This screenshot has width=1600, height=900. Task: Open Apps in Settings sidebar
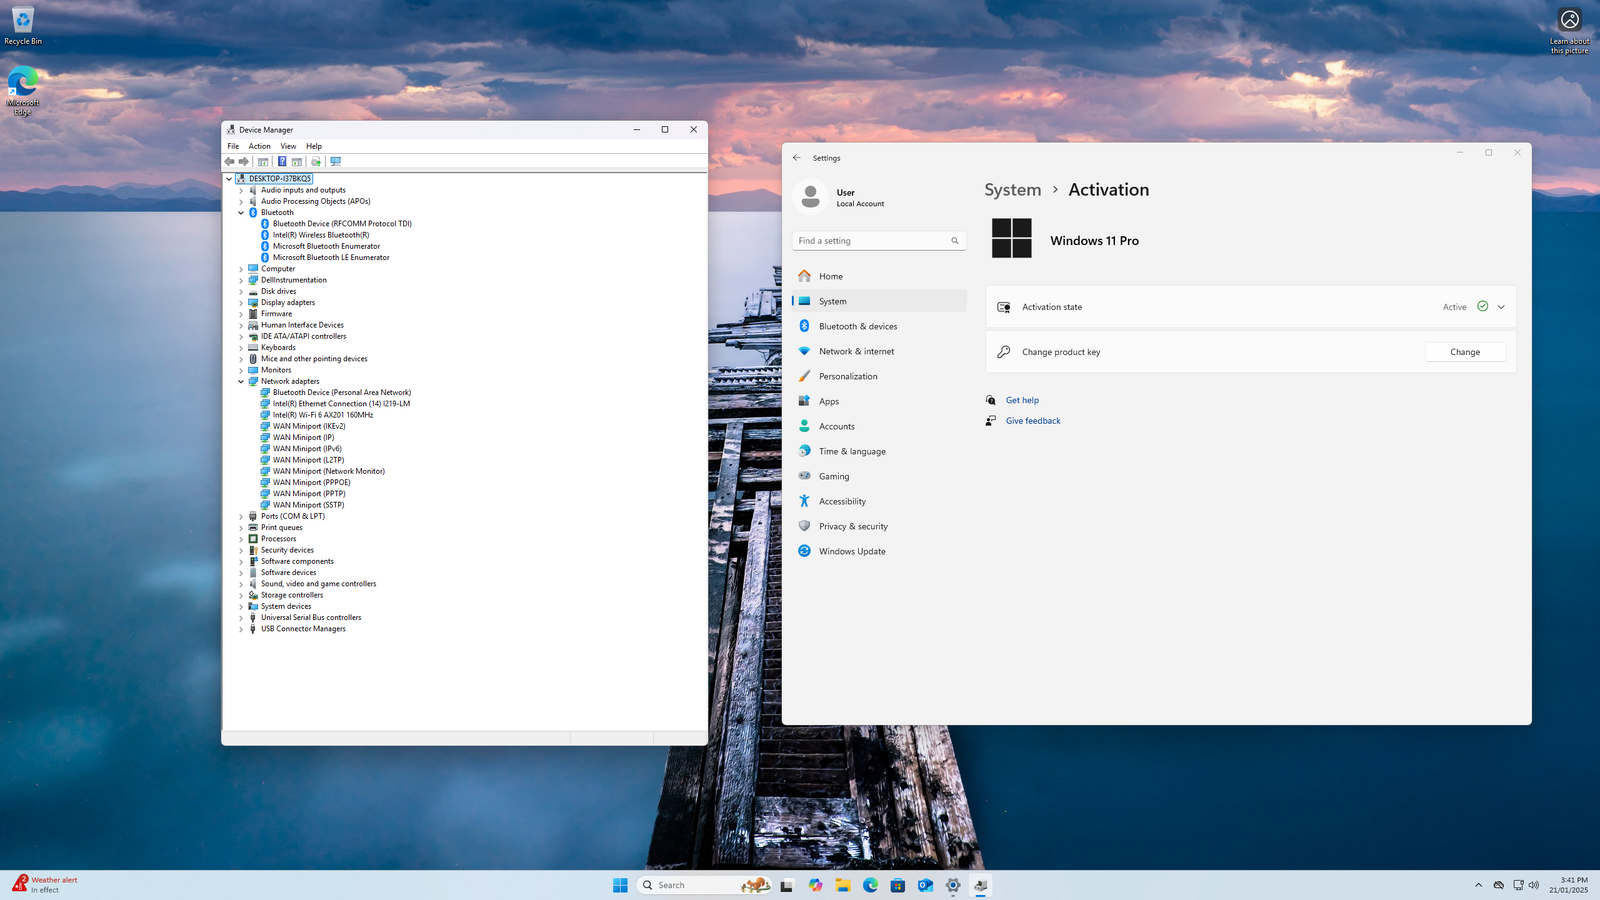(880, 401)
